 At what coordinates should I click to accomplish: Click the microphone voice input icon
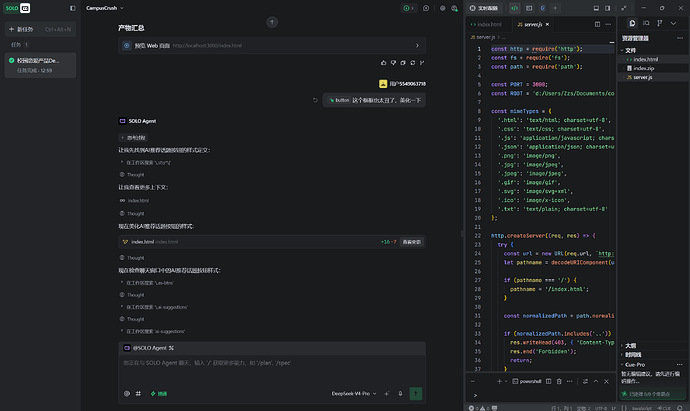click(400, 394)
